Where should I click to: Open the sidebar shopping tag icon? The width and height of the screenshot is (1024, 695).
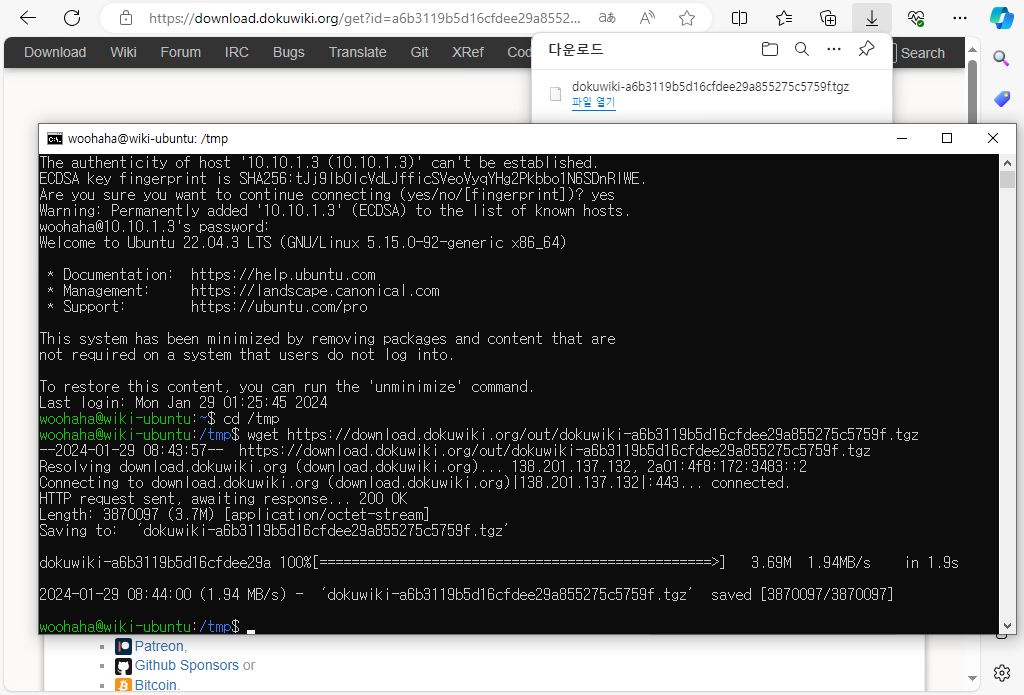click(x=1002, y=99)
